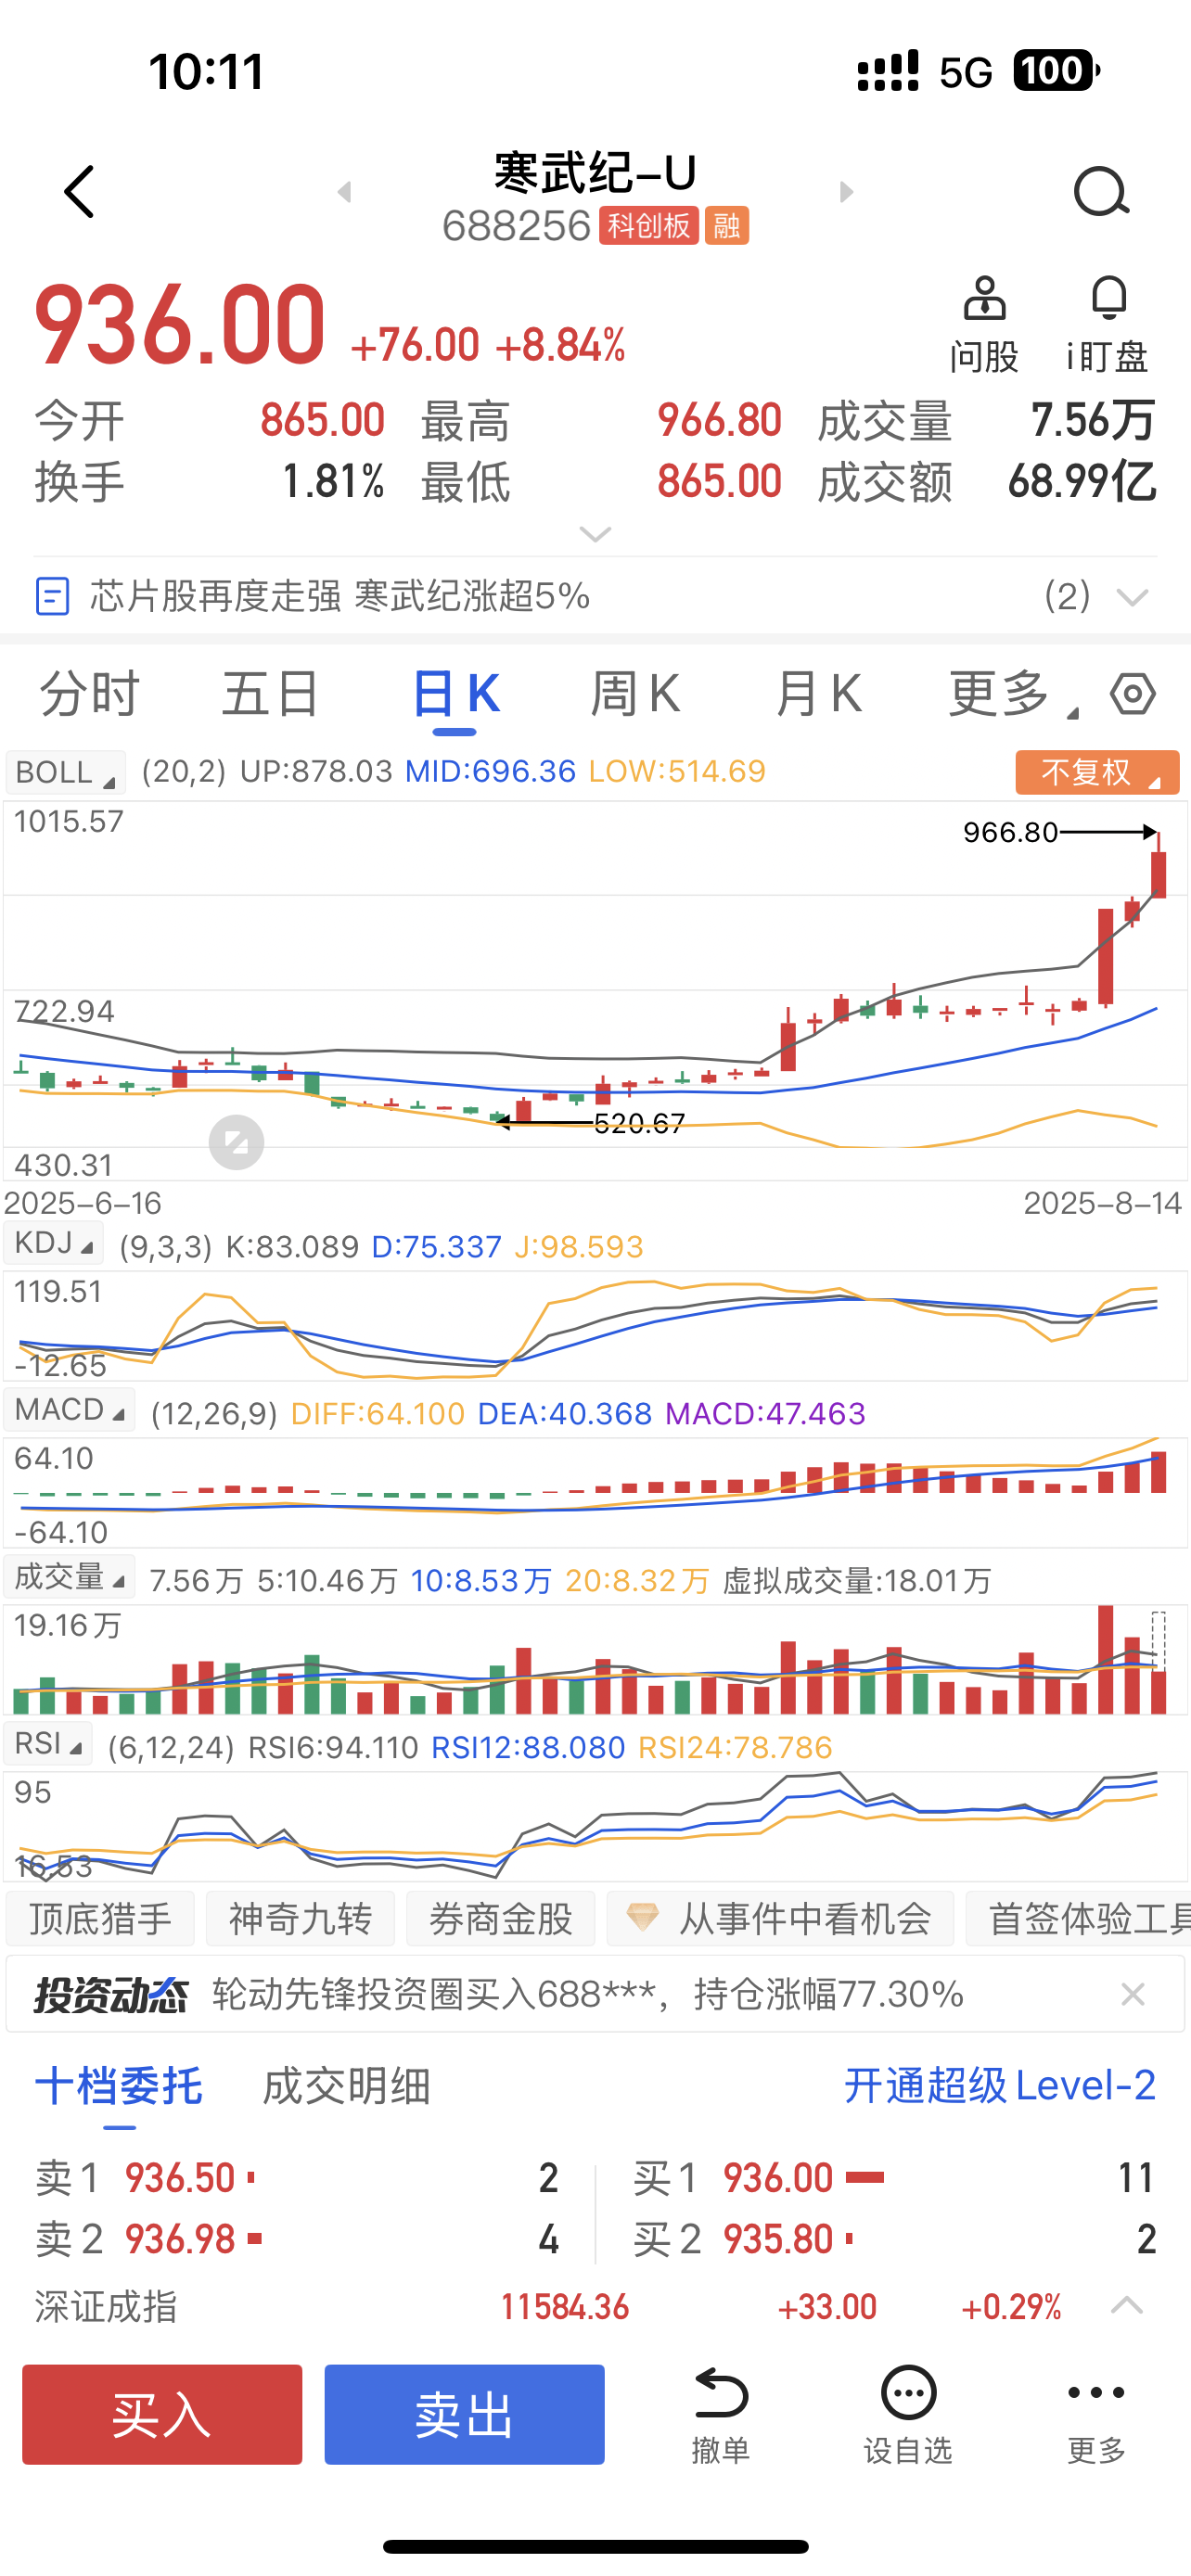Expand index bar chevron beside 深证成指
This screenshot has width=1191, height=2576.
[x=1127, y=2306]
